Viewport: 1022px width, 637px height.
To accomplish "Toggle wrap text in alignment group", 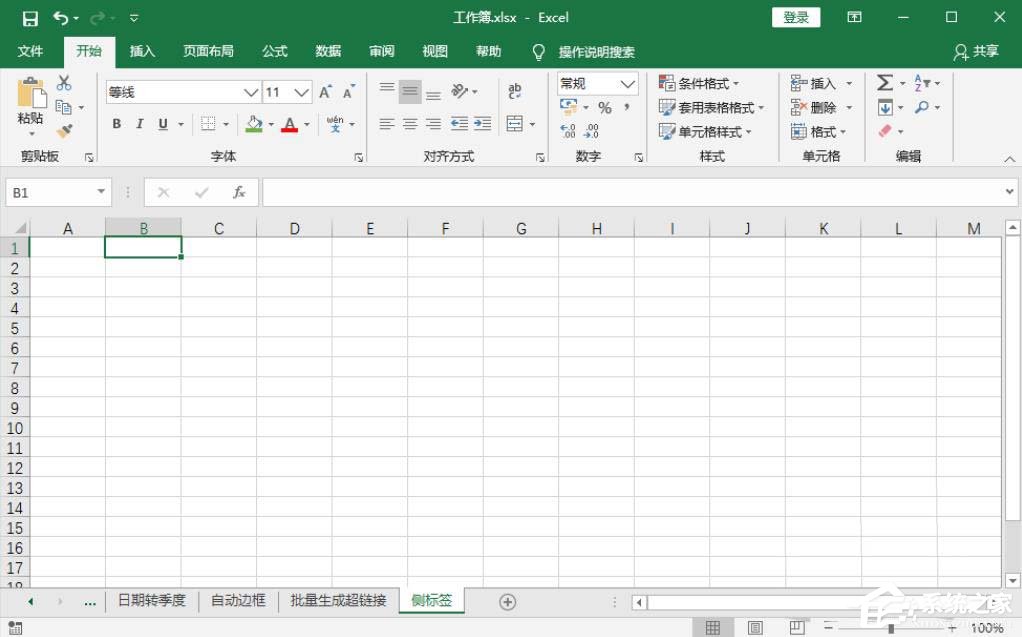I will click(516, 91).
